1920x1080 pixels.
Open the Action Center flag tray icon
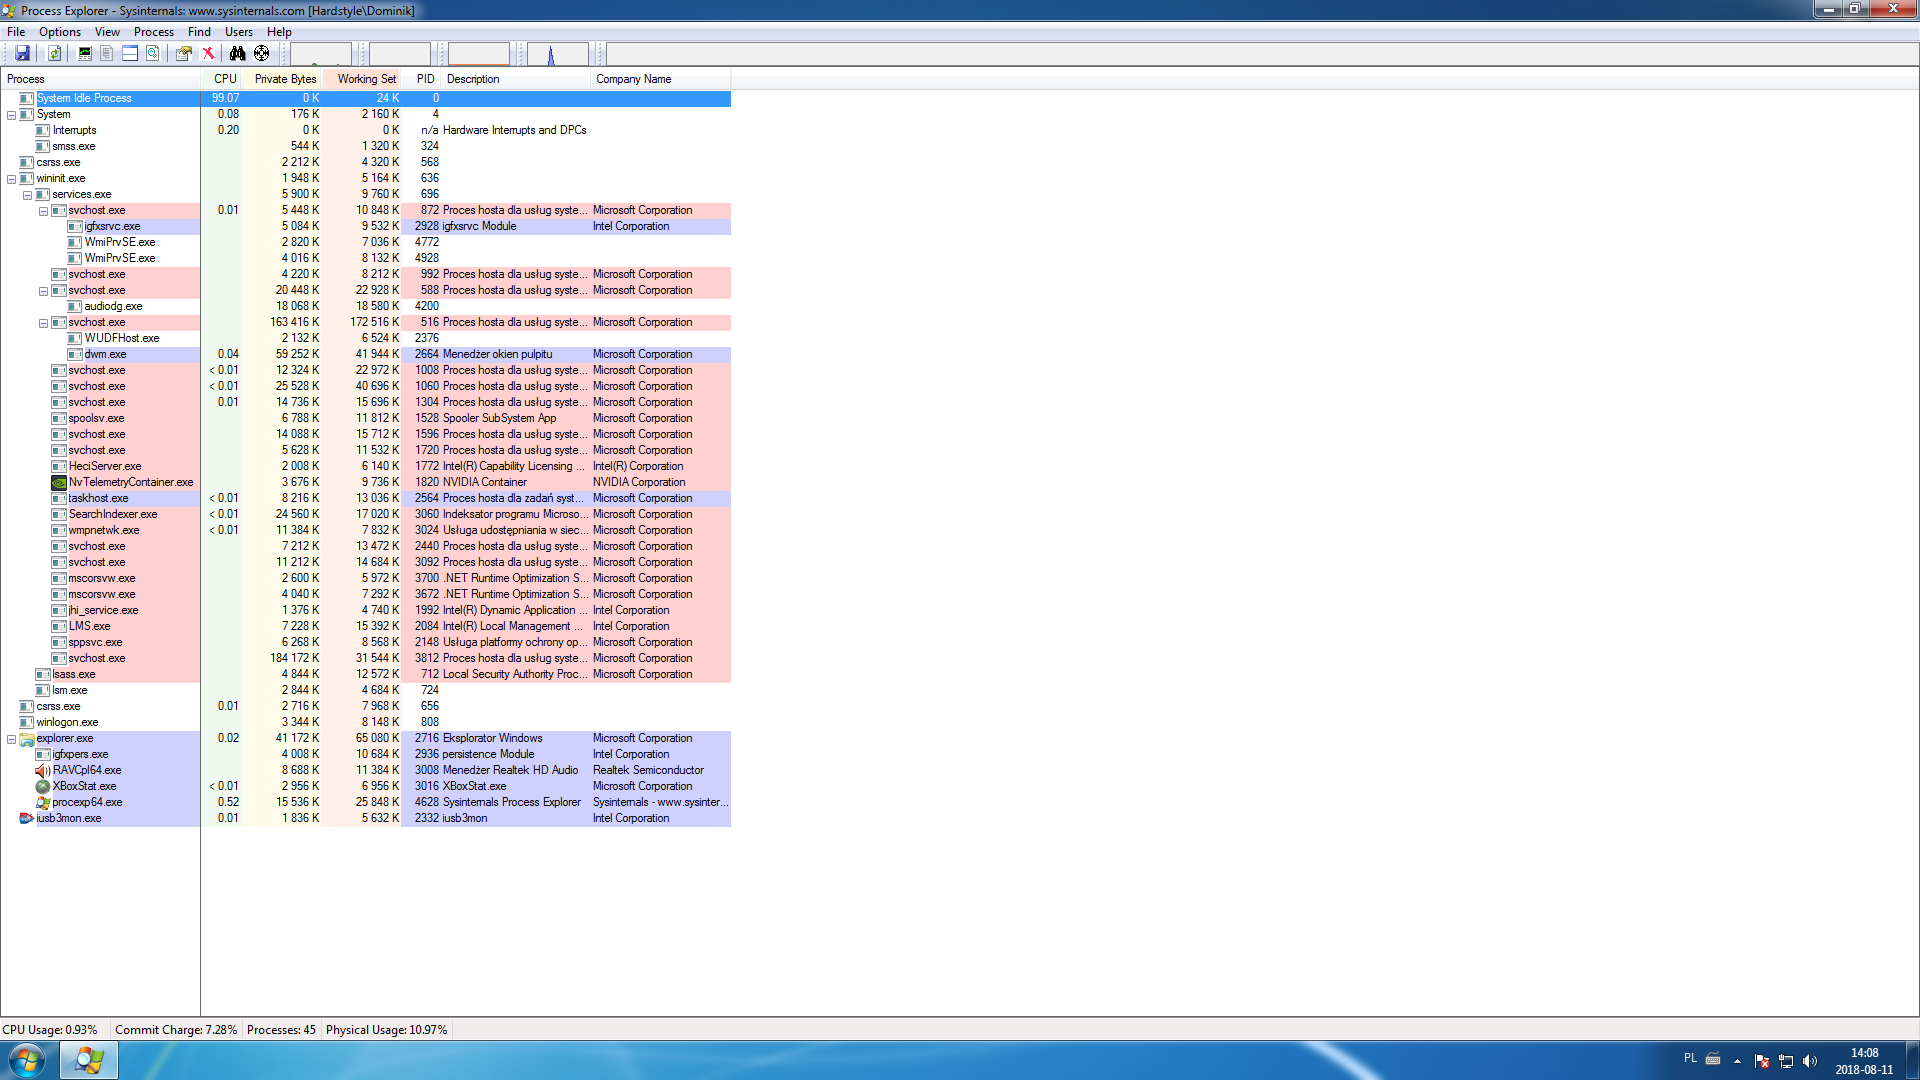(1762, 1061)
